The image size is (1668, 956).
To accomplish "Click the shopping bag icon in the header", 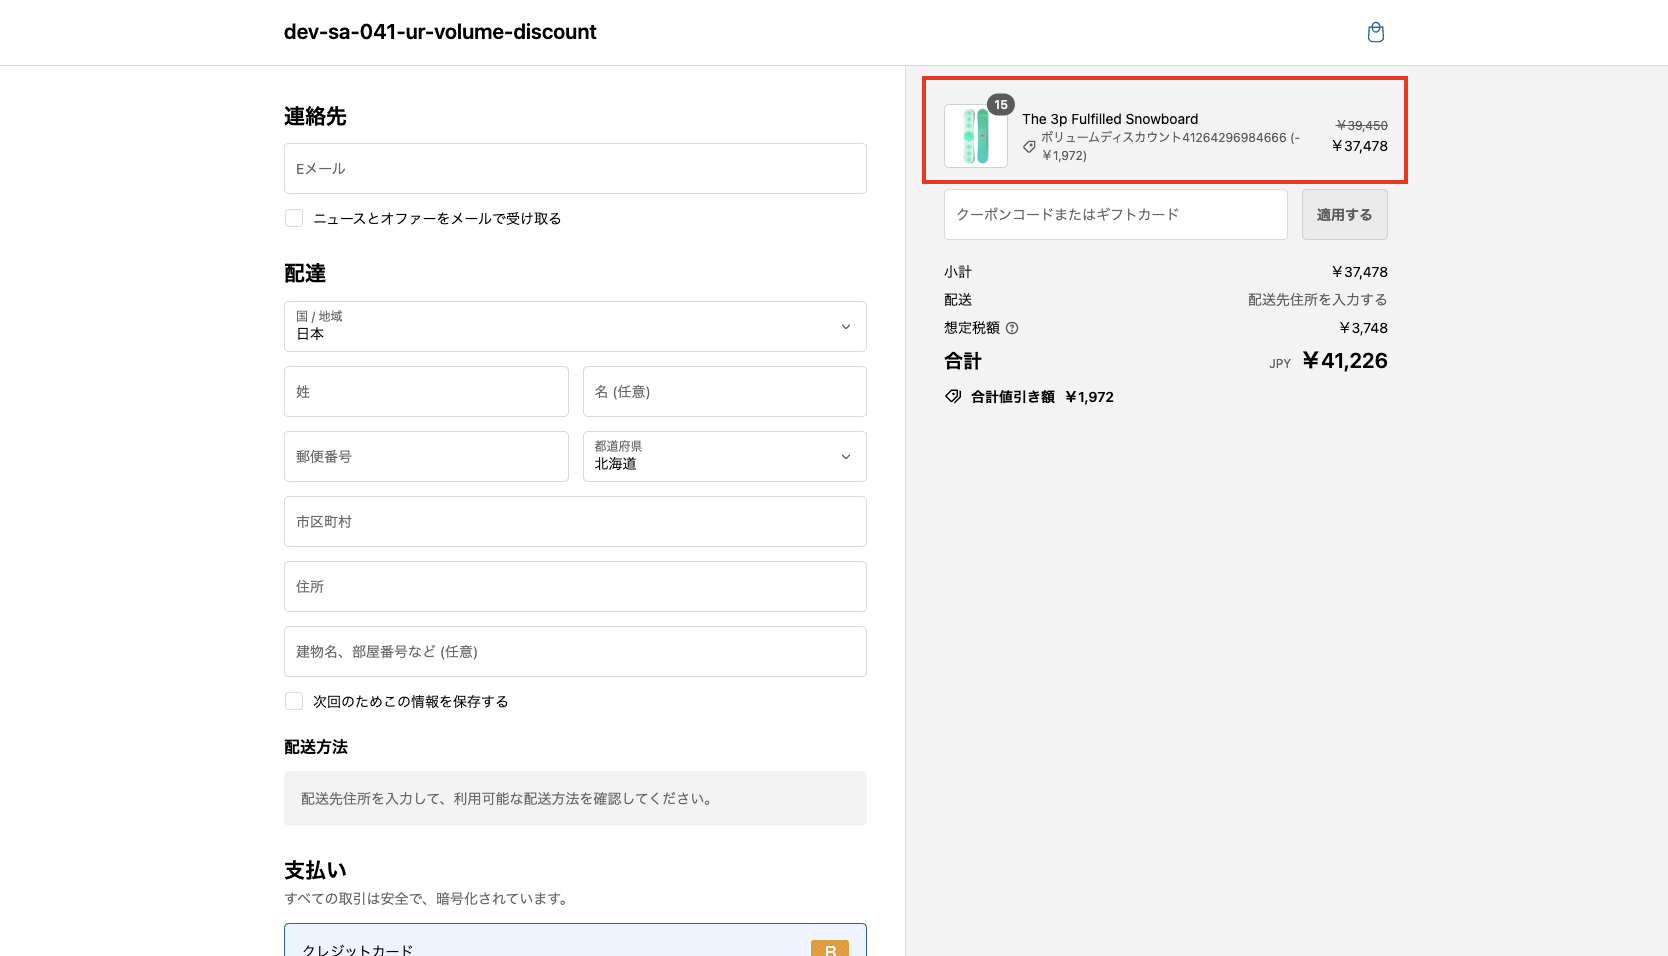I will click(1375, 32).
